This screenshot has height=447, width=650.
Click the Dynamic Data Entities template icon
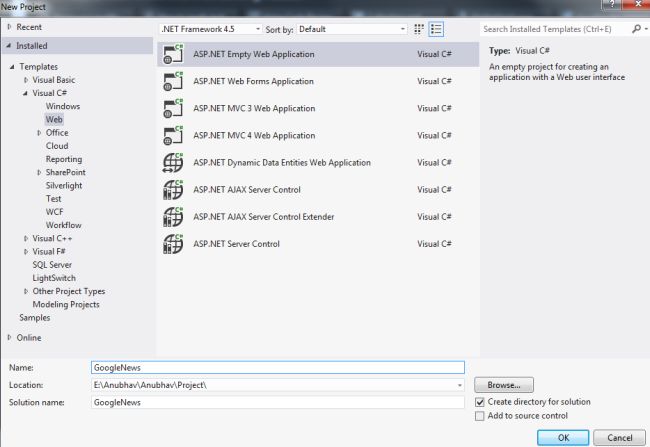[x=173, y=163]
